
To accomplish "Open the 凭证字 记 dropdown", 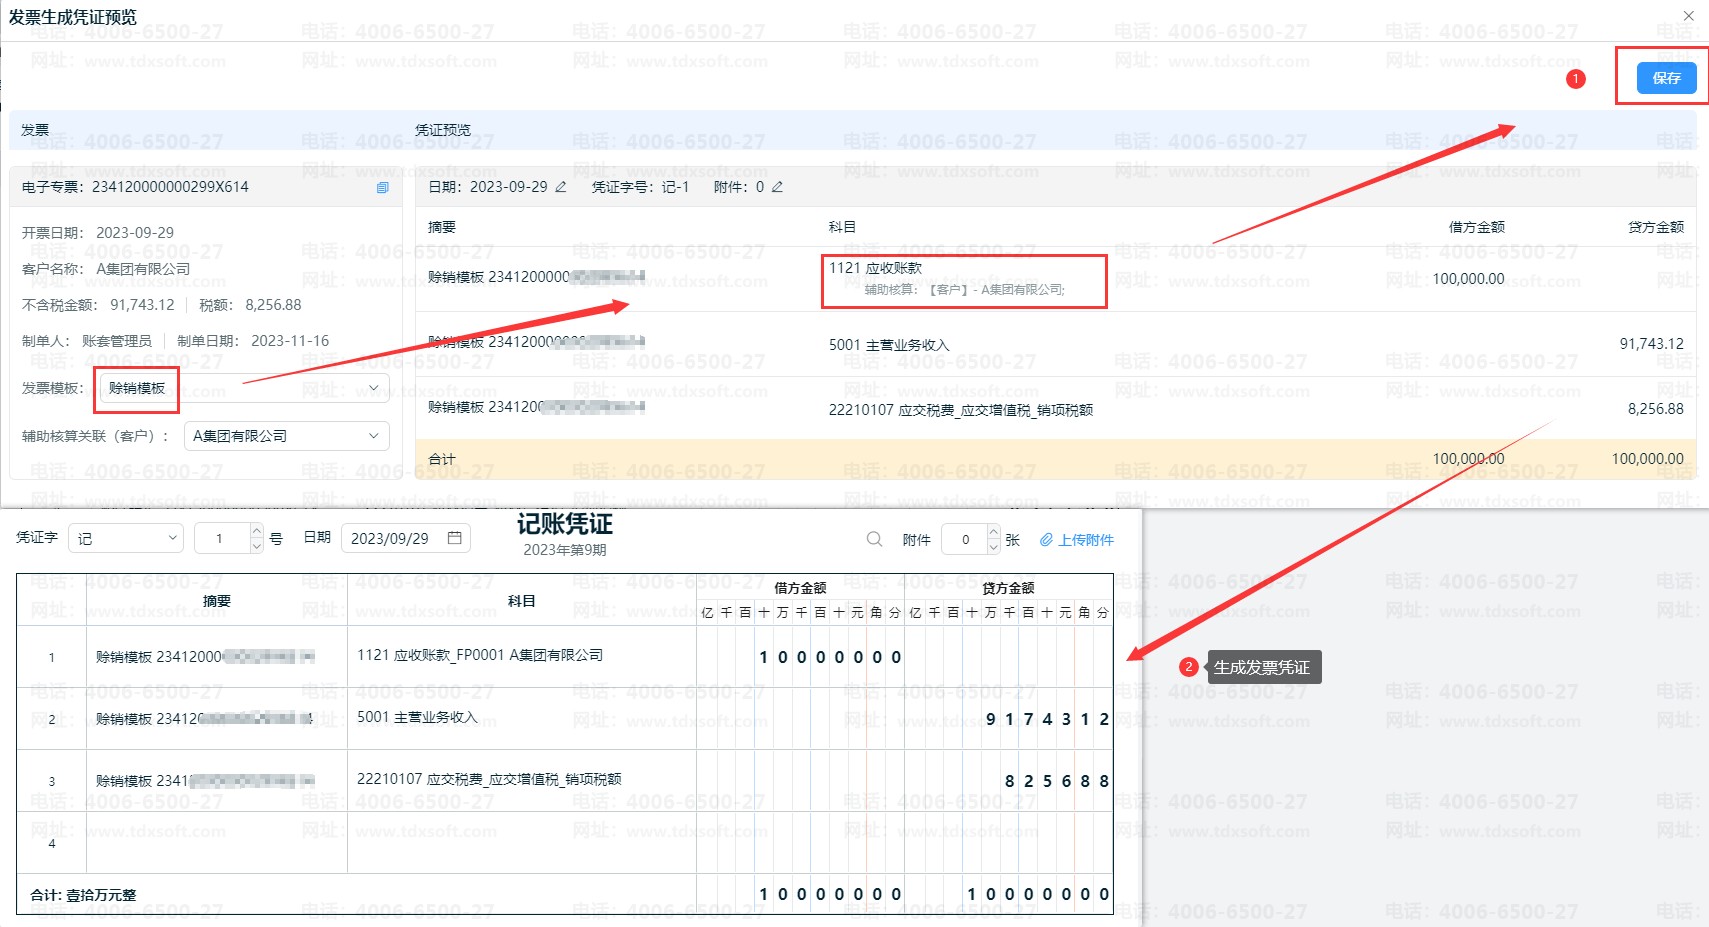I will 126,538.
